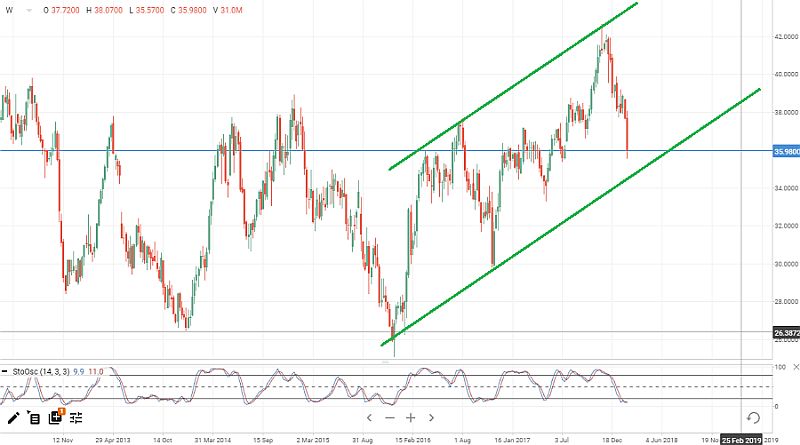Open the W timeframe dropdown arrow
The image size is (800, 445).
(x=29, y=10)
